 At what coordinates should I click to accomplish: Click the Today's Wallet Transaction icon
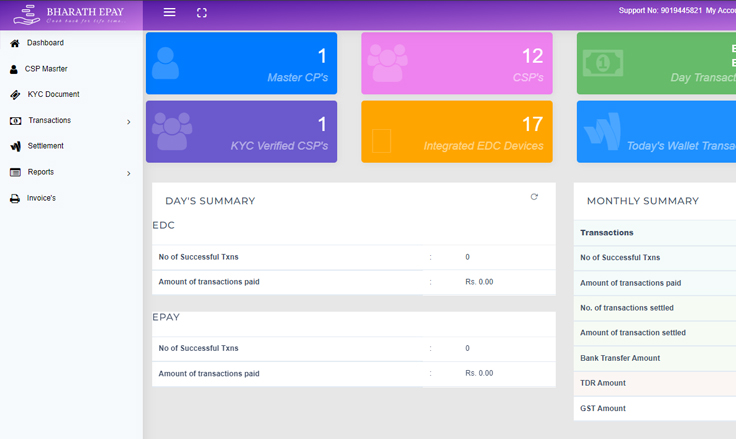click(x=602, y=131)
